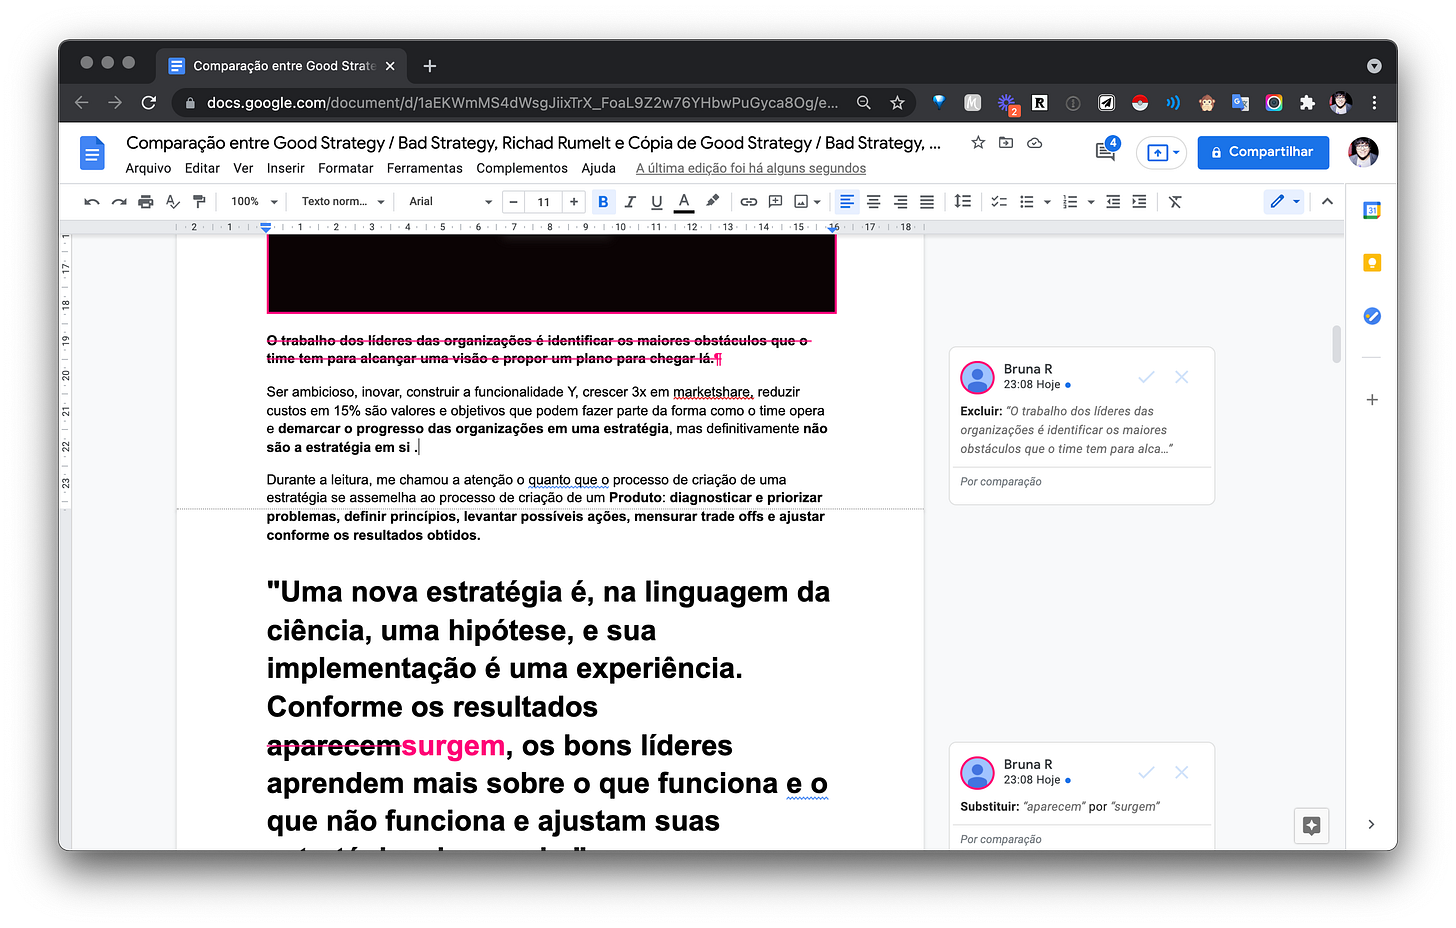Click the font size field showing 11

[544, 202]
